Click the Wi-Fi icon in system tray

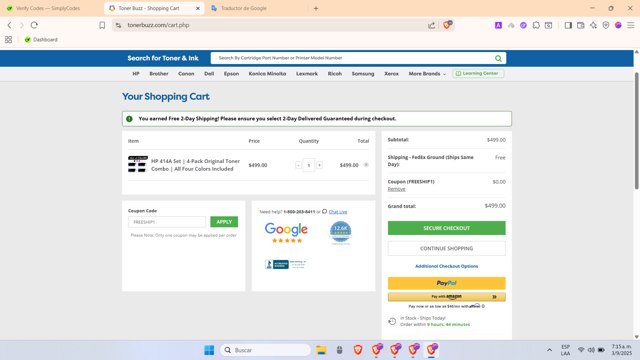tap(581, 350)
